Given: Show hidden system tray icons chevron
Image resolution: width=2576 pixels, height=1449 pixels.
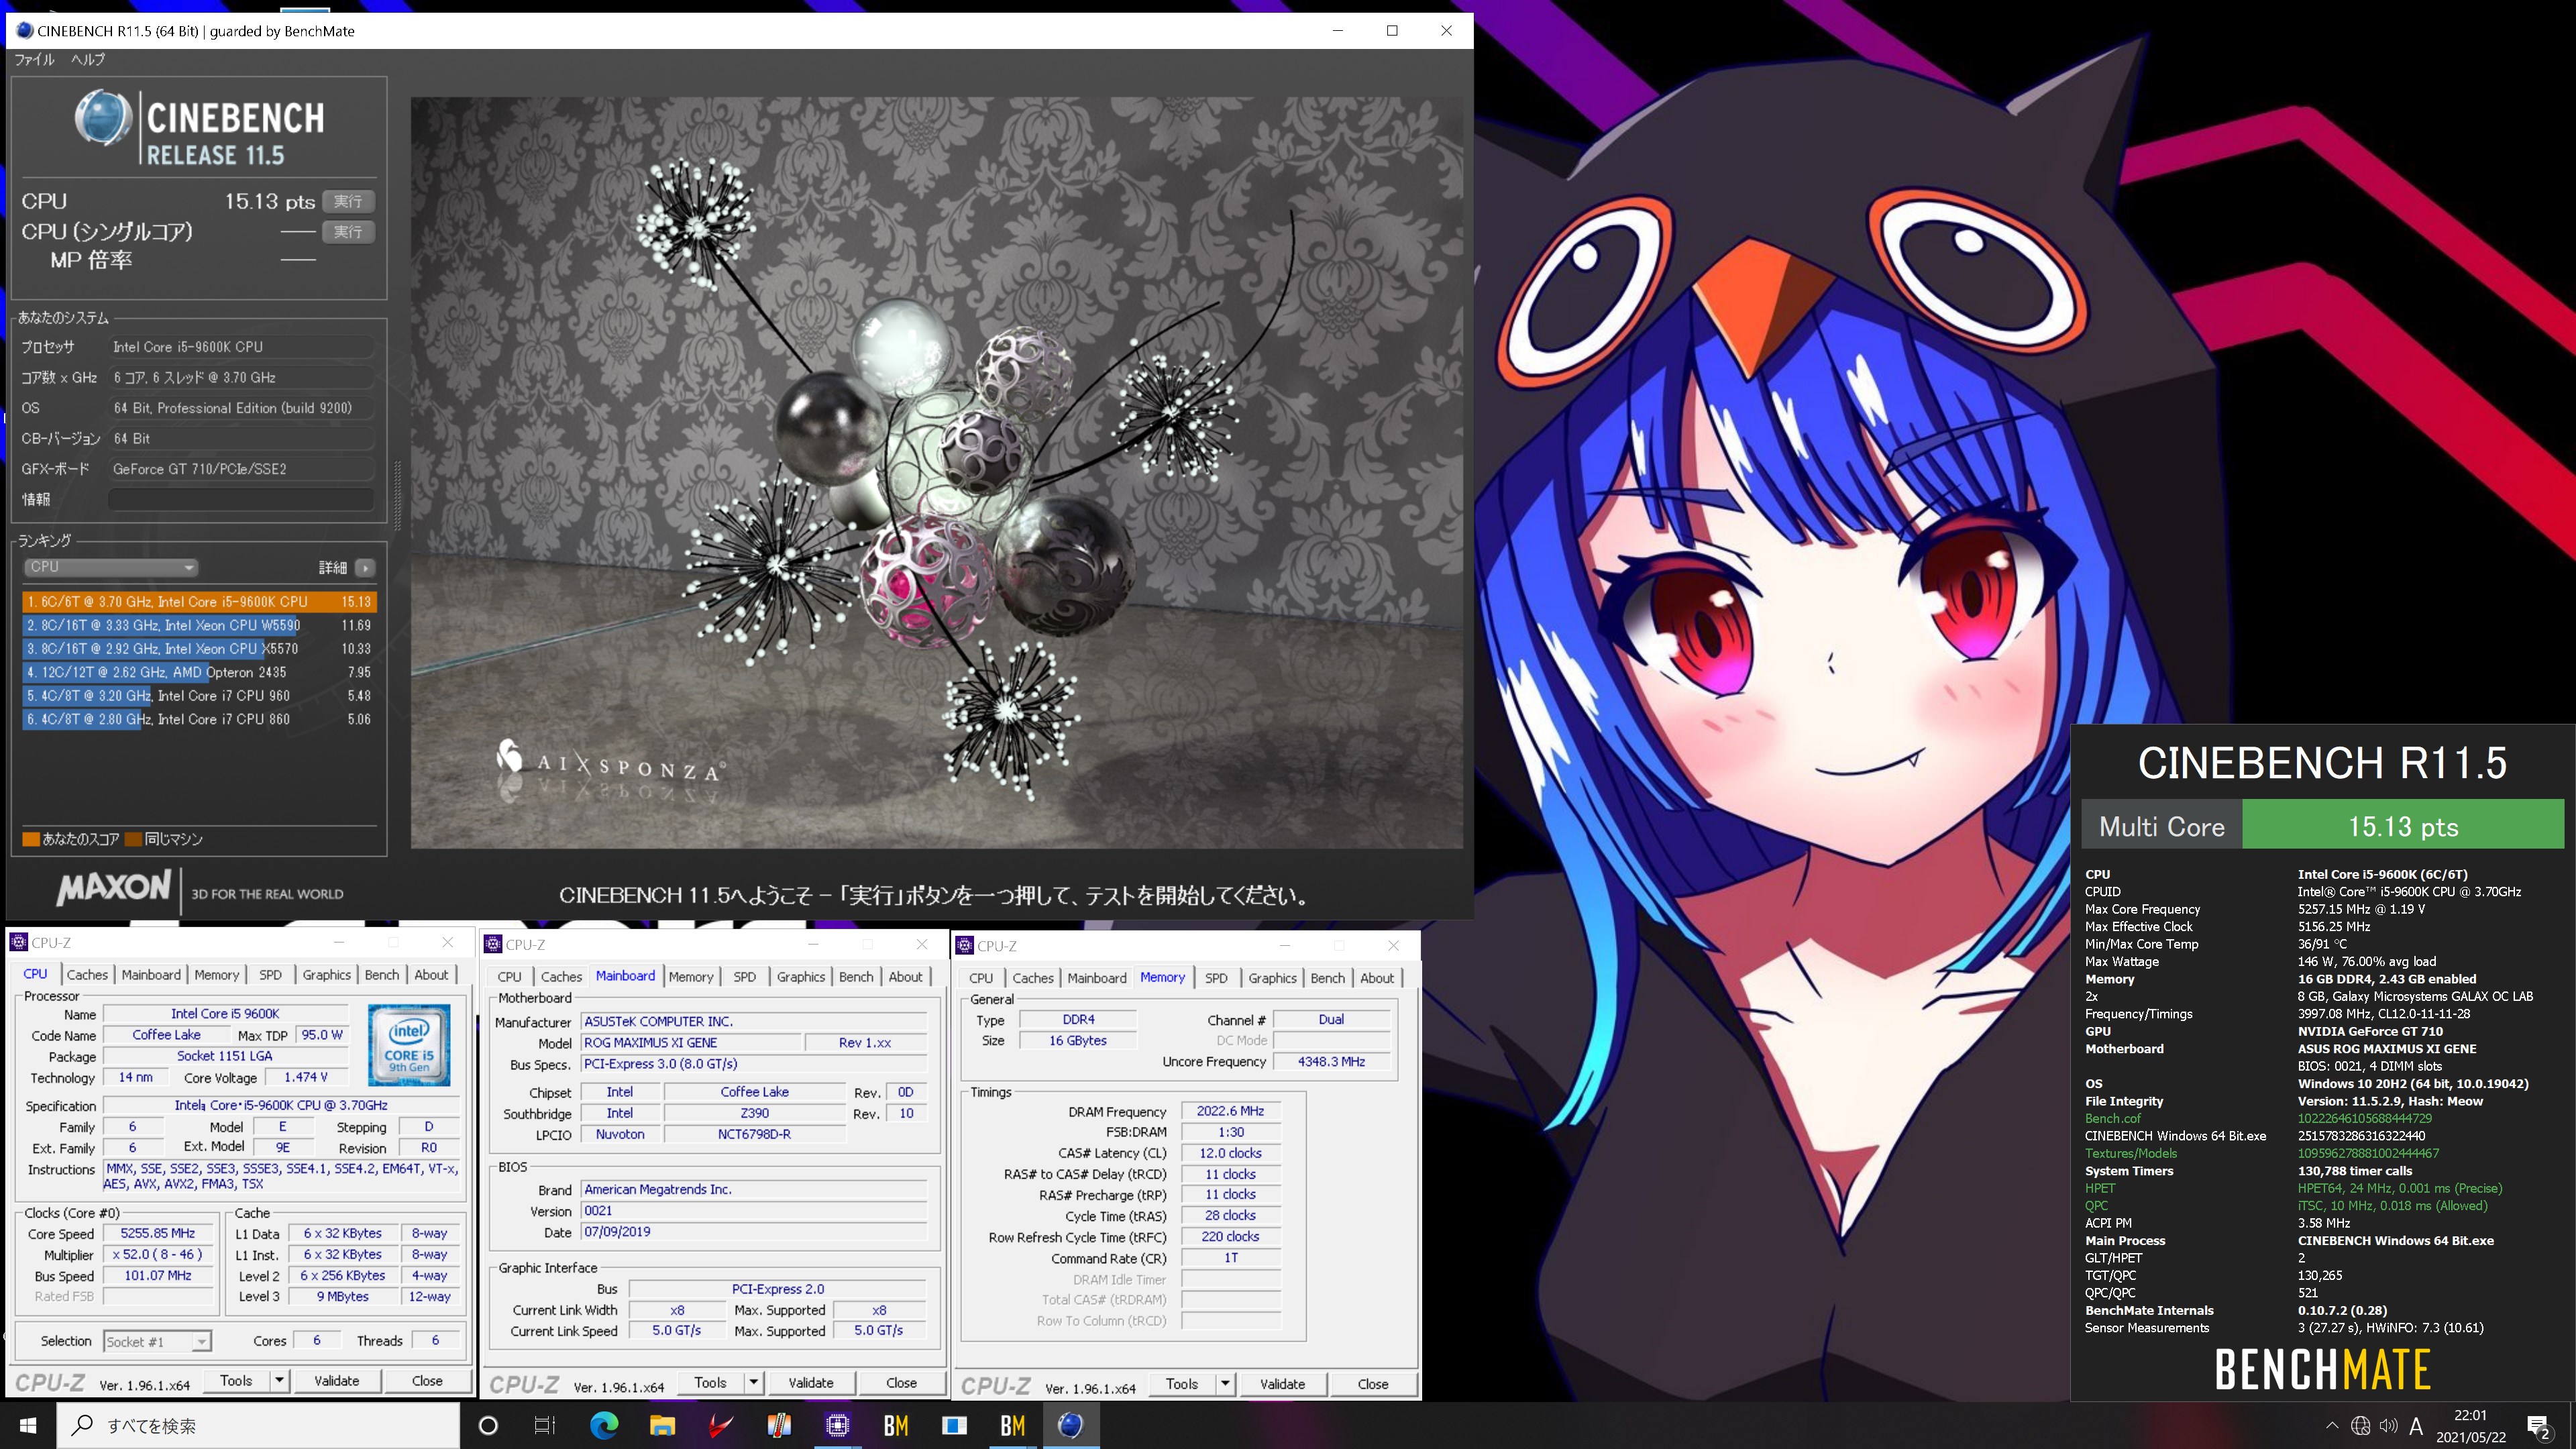Looking at the screenshot, I should (x=2332, y=1426).
